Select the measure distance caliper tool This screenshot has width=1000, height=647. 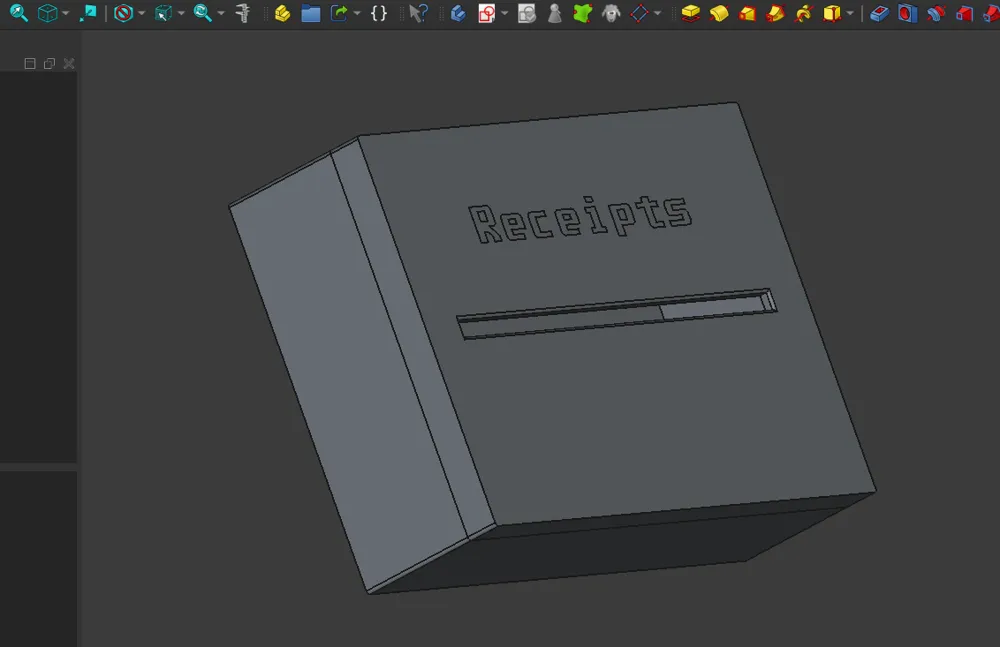[x=240, y=14]
